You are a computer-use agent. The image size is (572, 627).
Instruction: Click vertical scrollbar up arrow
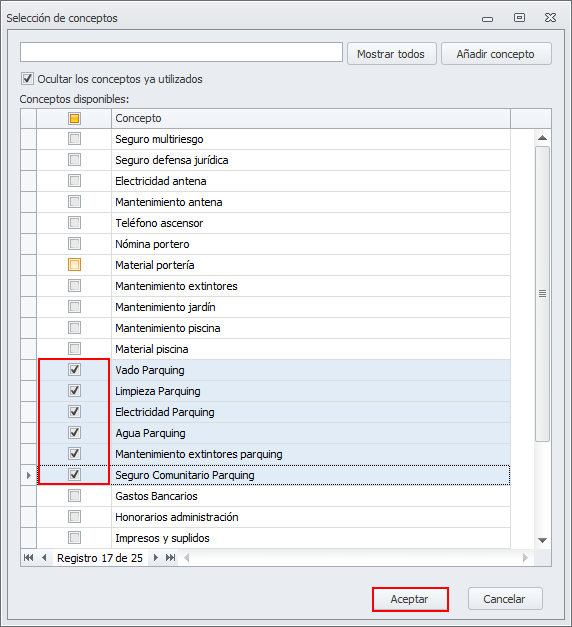tap(542, 138)
